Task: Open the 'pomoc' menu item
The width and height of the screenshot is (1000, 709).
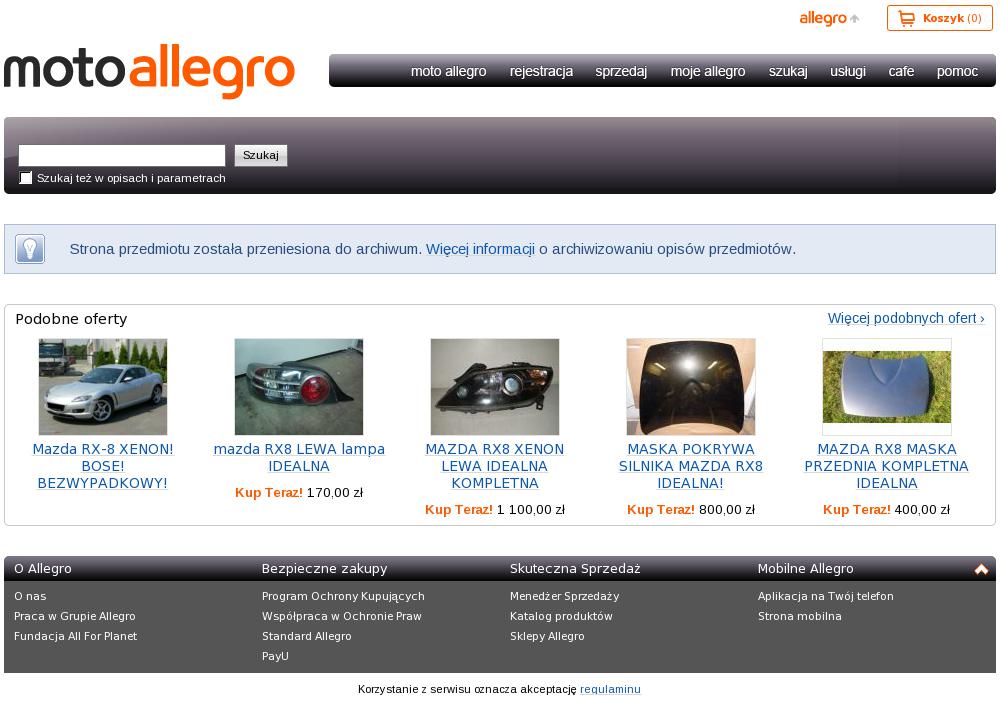Action: click(957, 71)
